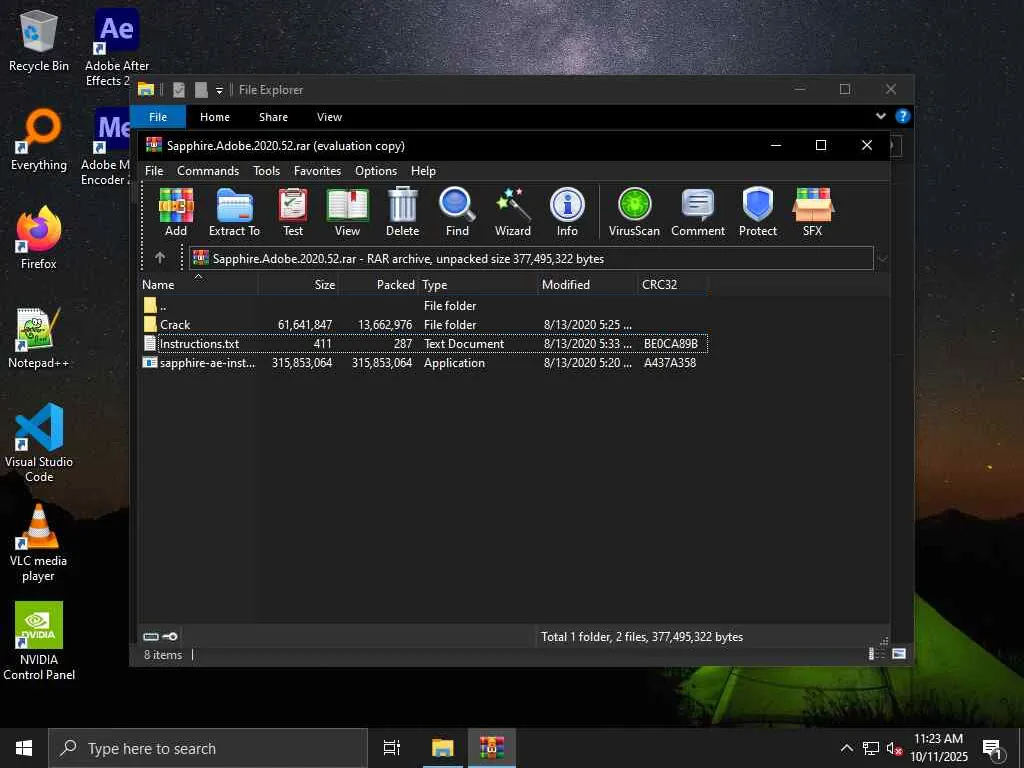Click the Task View taskbar icon
The image size is (1024, 768).
point(392,748)
